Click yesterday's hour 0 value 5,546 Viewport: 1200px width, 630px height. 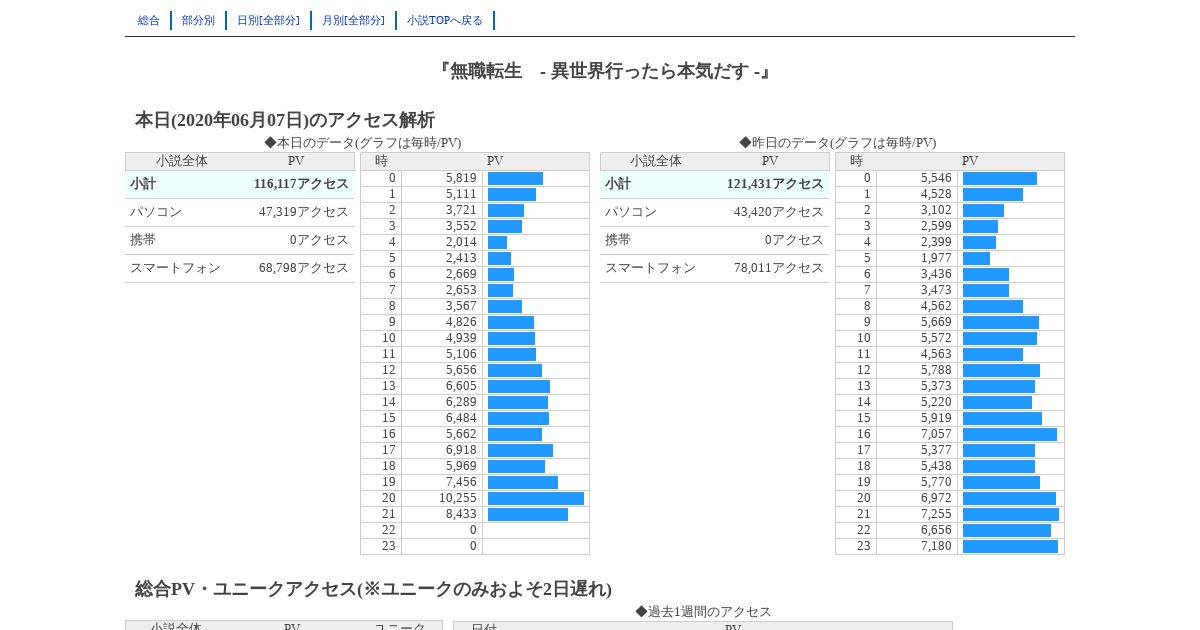(x=936, y=178)
